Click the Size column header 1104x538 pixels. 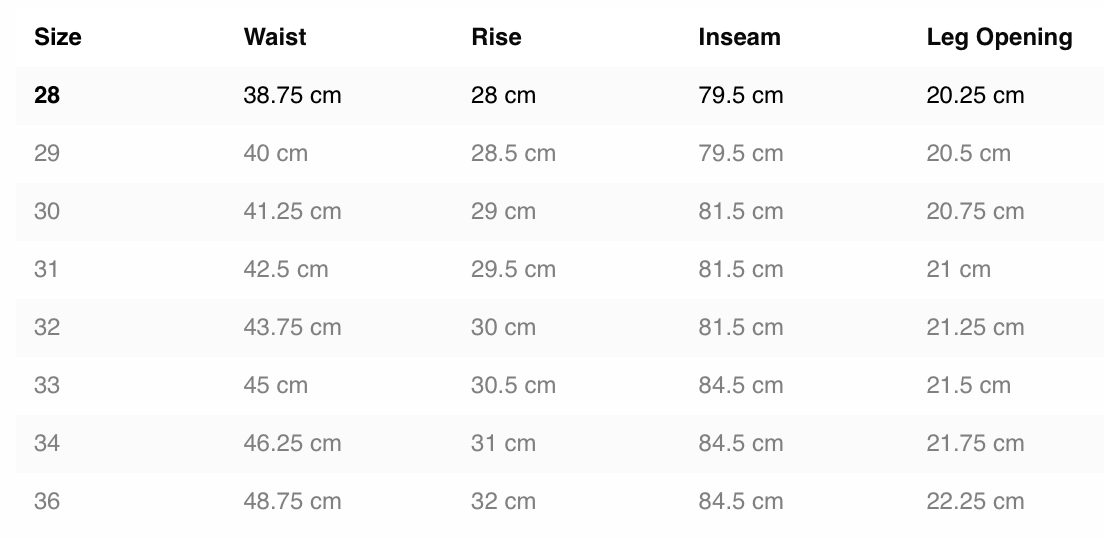click(x=58, y=37)
